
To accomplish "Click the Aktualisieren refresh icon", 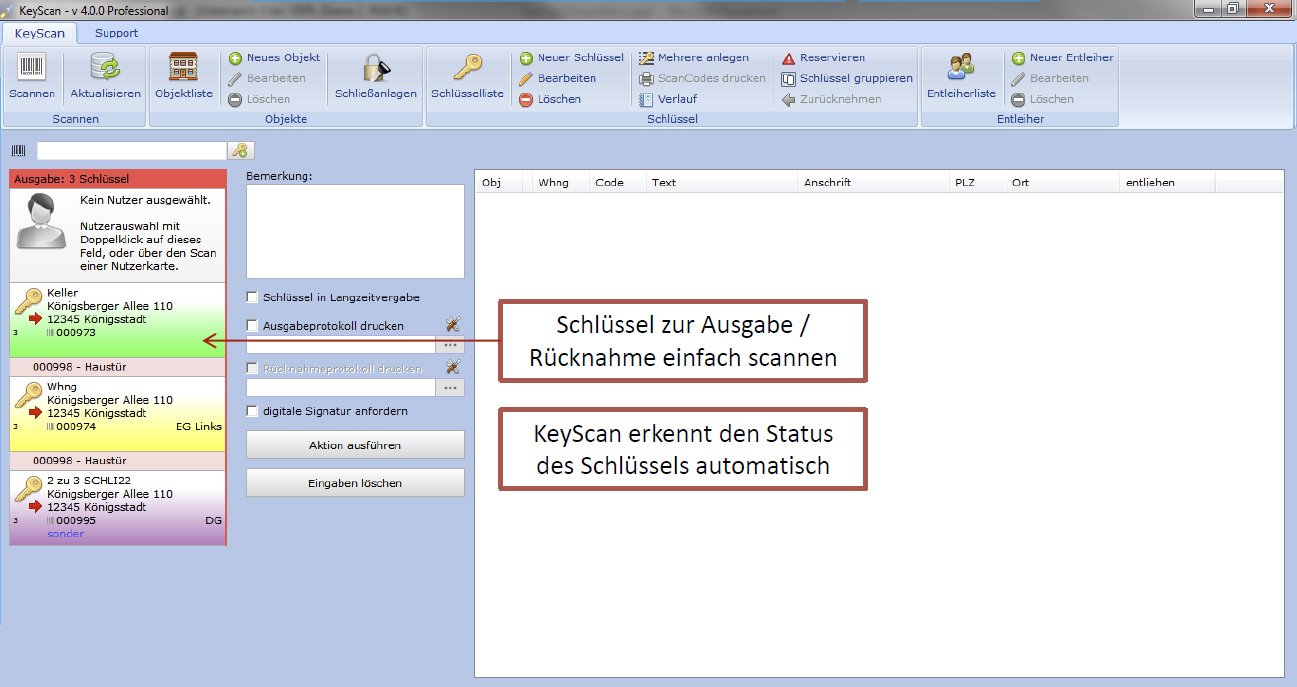I will 105,68.
